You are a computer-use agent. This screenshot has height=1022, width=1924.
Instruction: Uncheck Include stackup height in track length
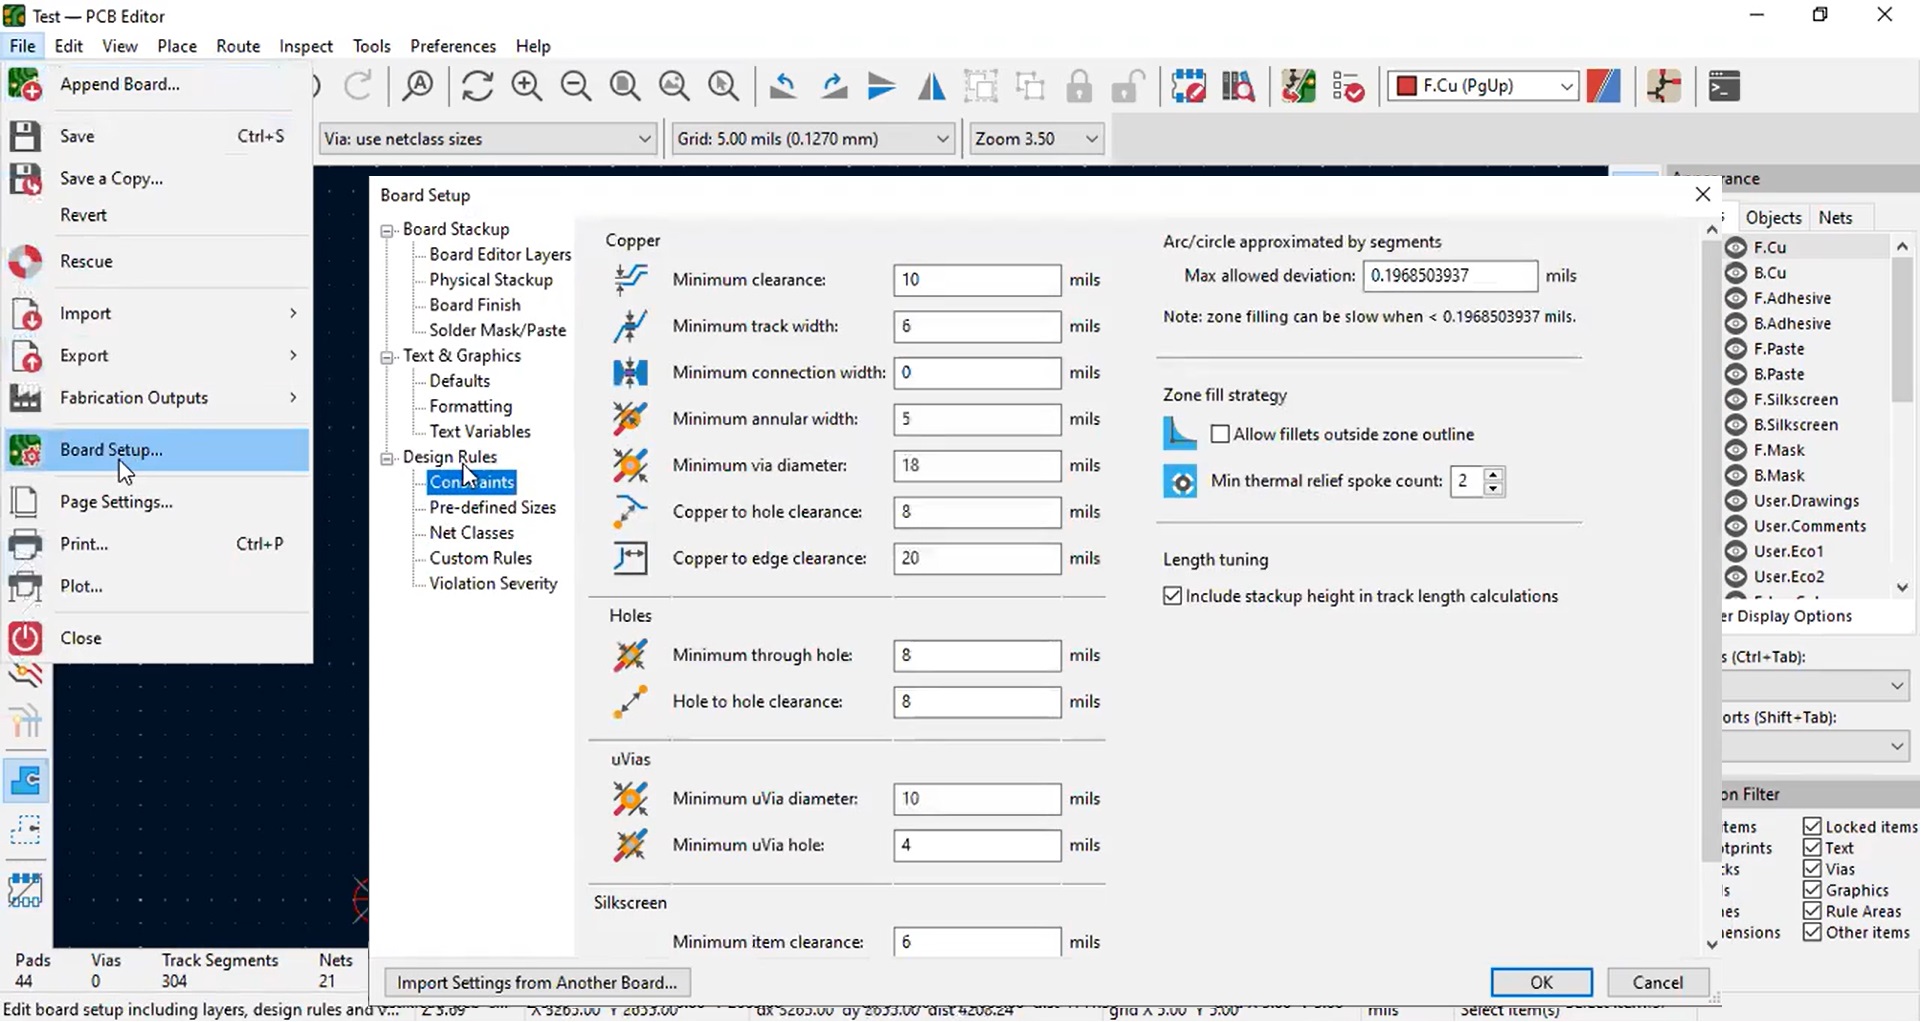pos(1174,597)
